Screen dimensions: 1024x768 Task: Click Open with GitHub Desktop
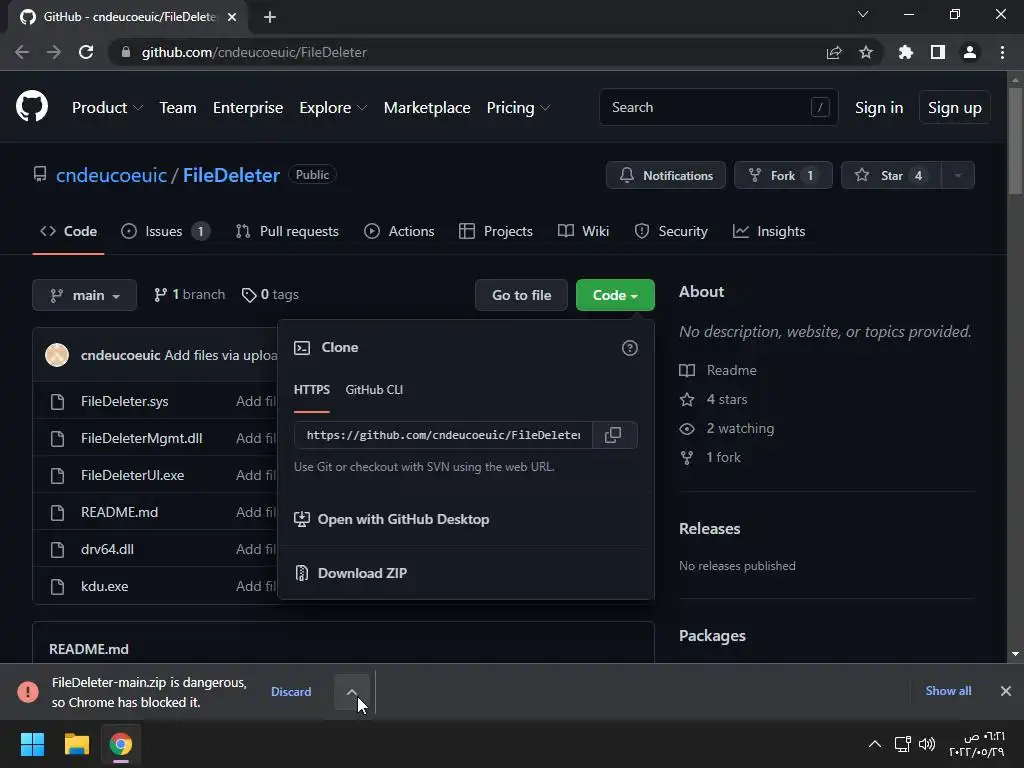click(392, 519)
